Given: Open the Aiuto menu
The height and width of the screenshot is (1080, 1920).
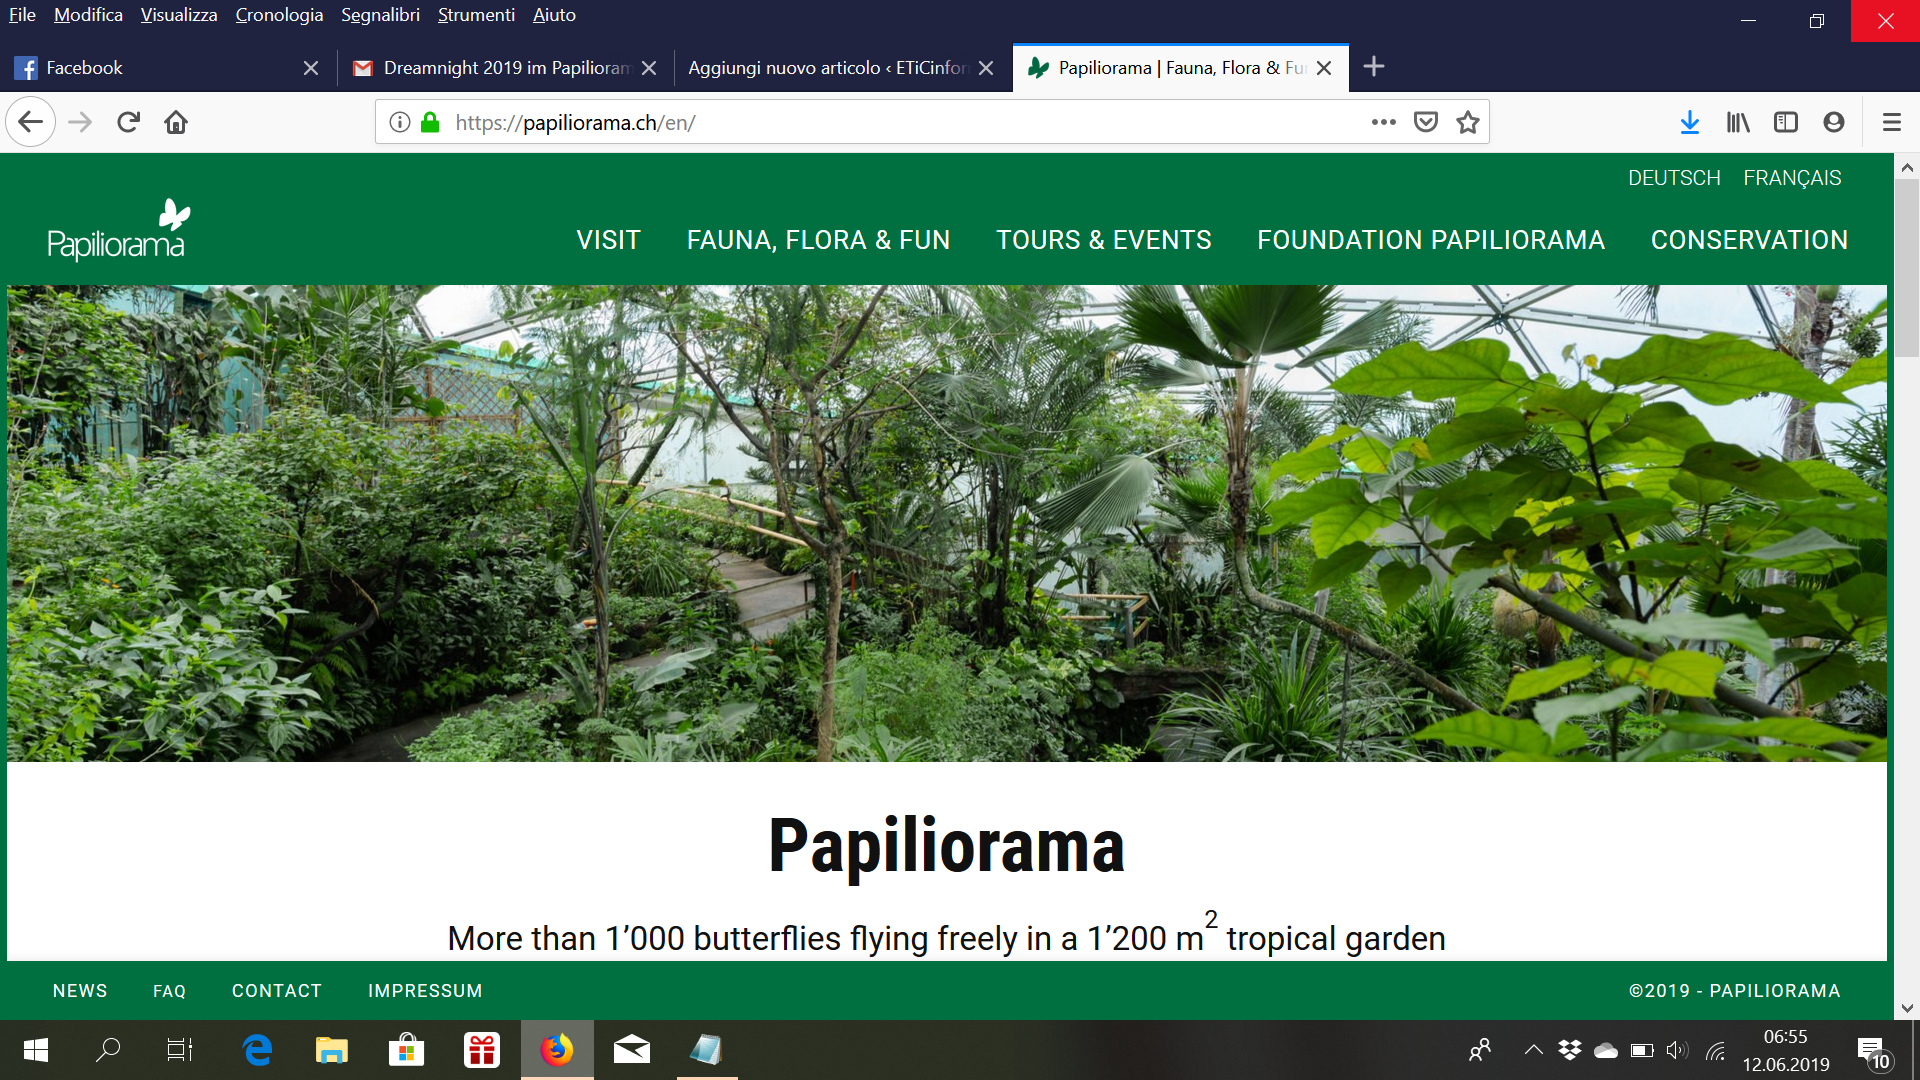Looking at the screenshot, I should click(554, 15).
